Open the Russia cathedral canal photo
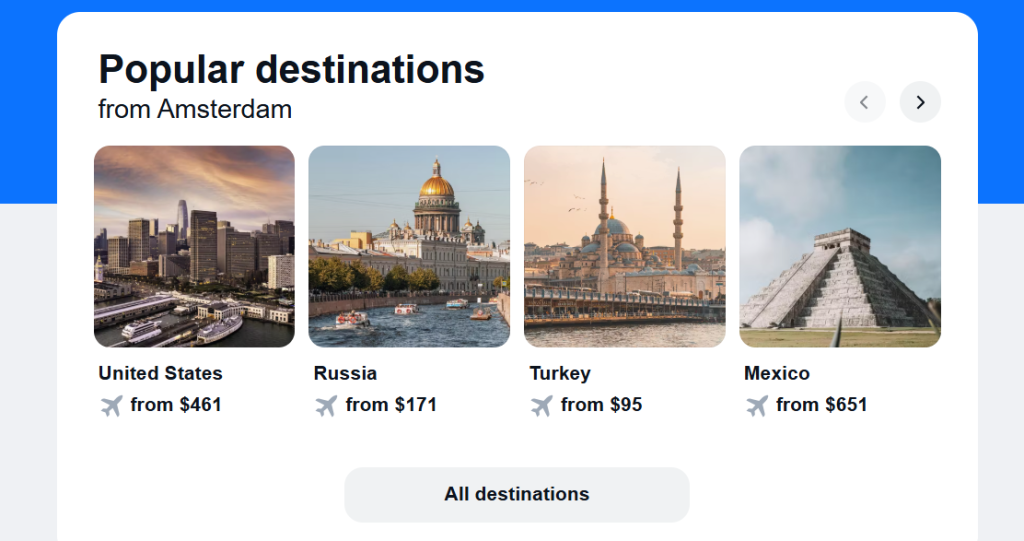 [409, 246]
